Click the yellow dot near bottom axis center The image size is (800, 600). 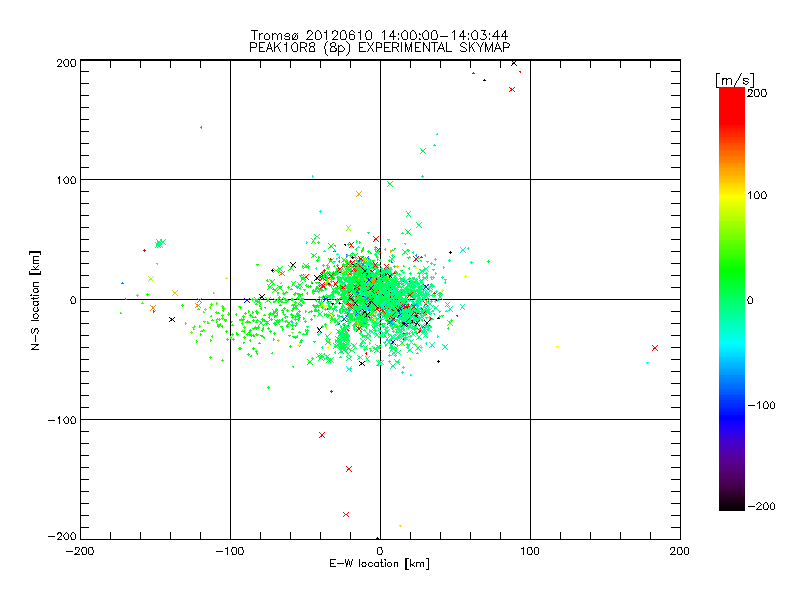click(x=400, y=526)
